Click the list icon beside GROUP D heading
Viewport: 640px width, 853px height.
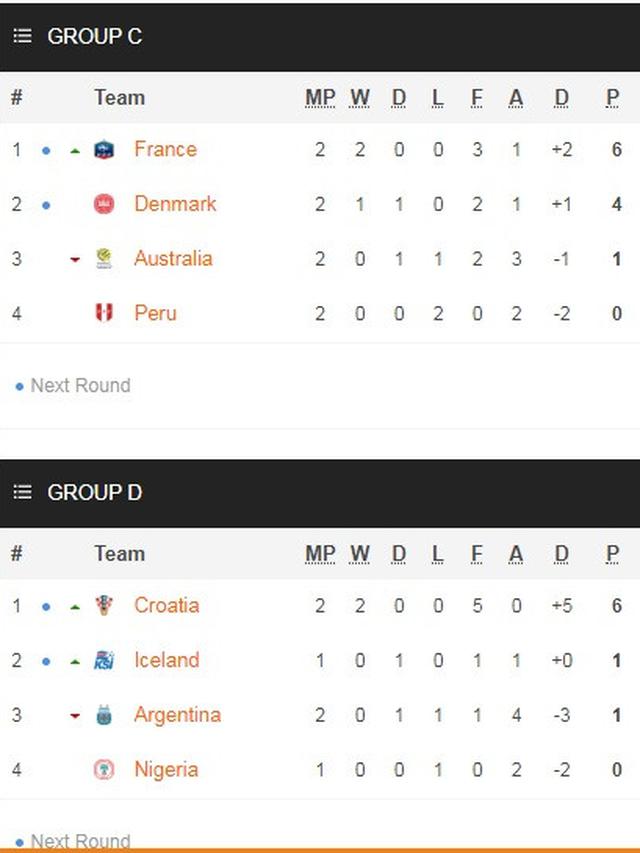click(x=23, y=492)
